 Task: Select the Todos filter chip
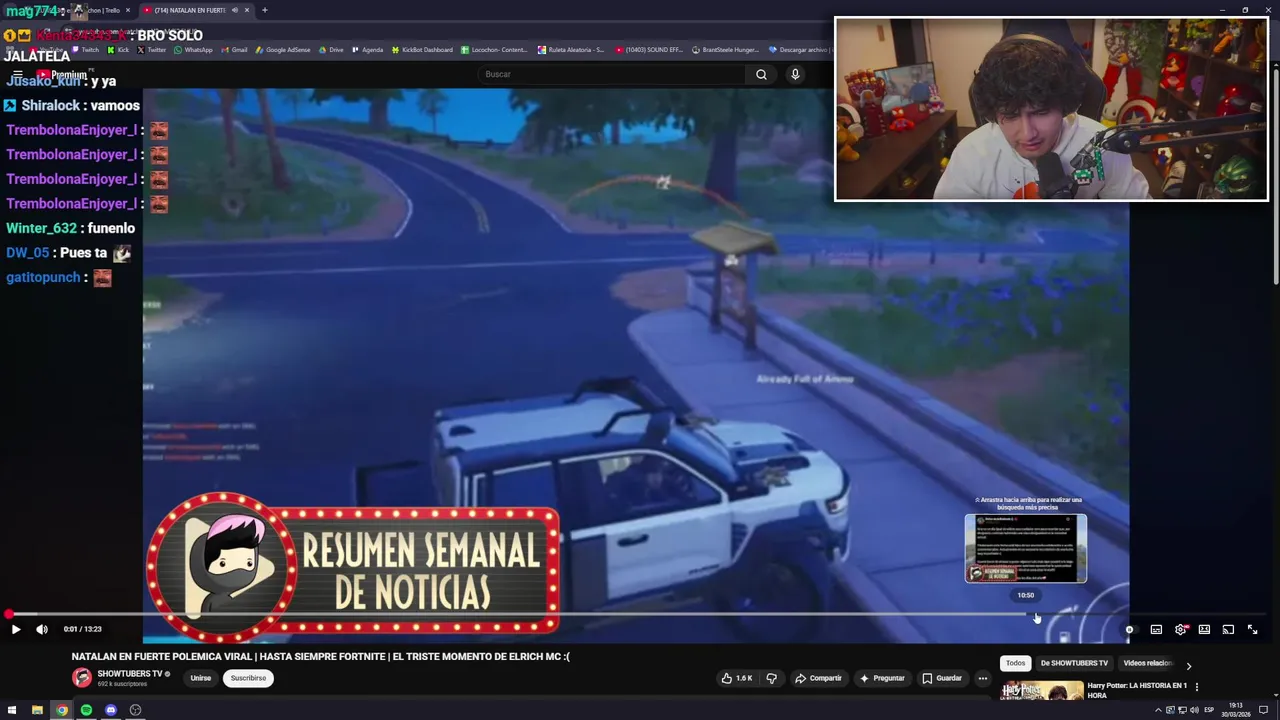click(1015, 663)
